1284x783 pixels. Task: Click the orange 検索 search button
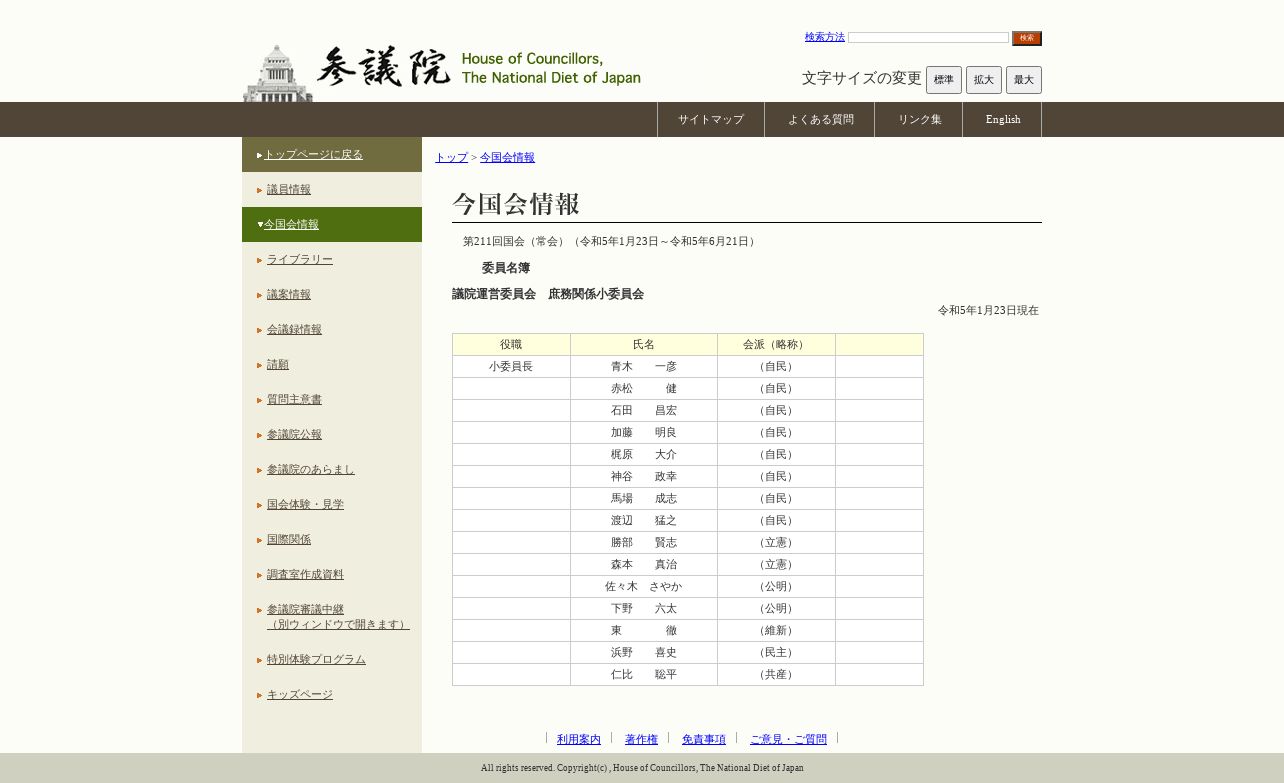[x=1027, y=38]
